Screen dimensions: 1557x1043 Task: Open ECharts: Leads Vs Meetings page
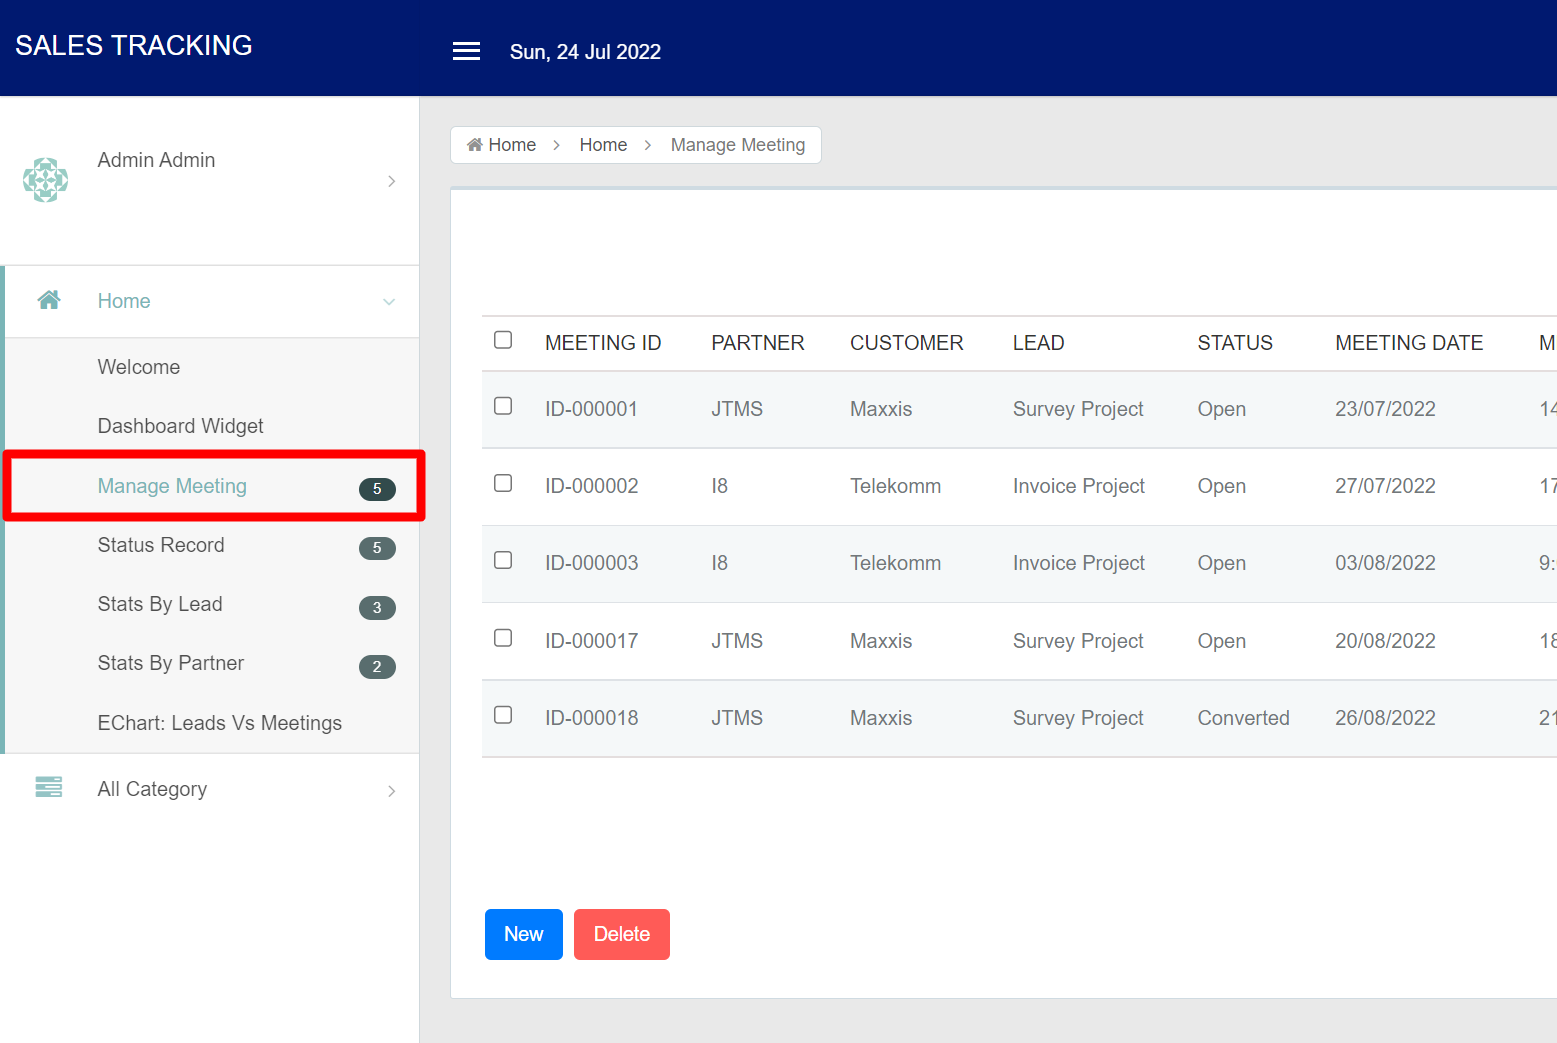pos(219,723)
